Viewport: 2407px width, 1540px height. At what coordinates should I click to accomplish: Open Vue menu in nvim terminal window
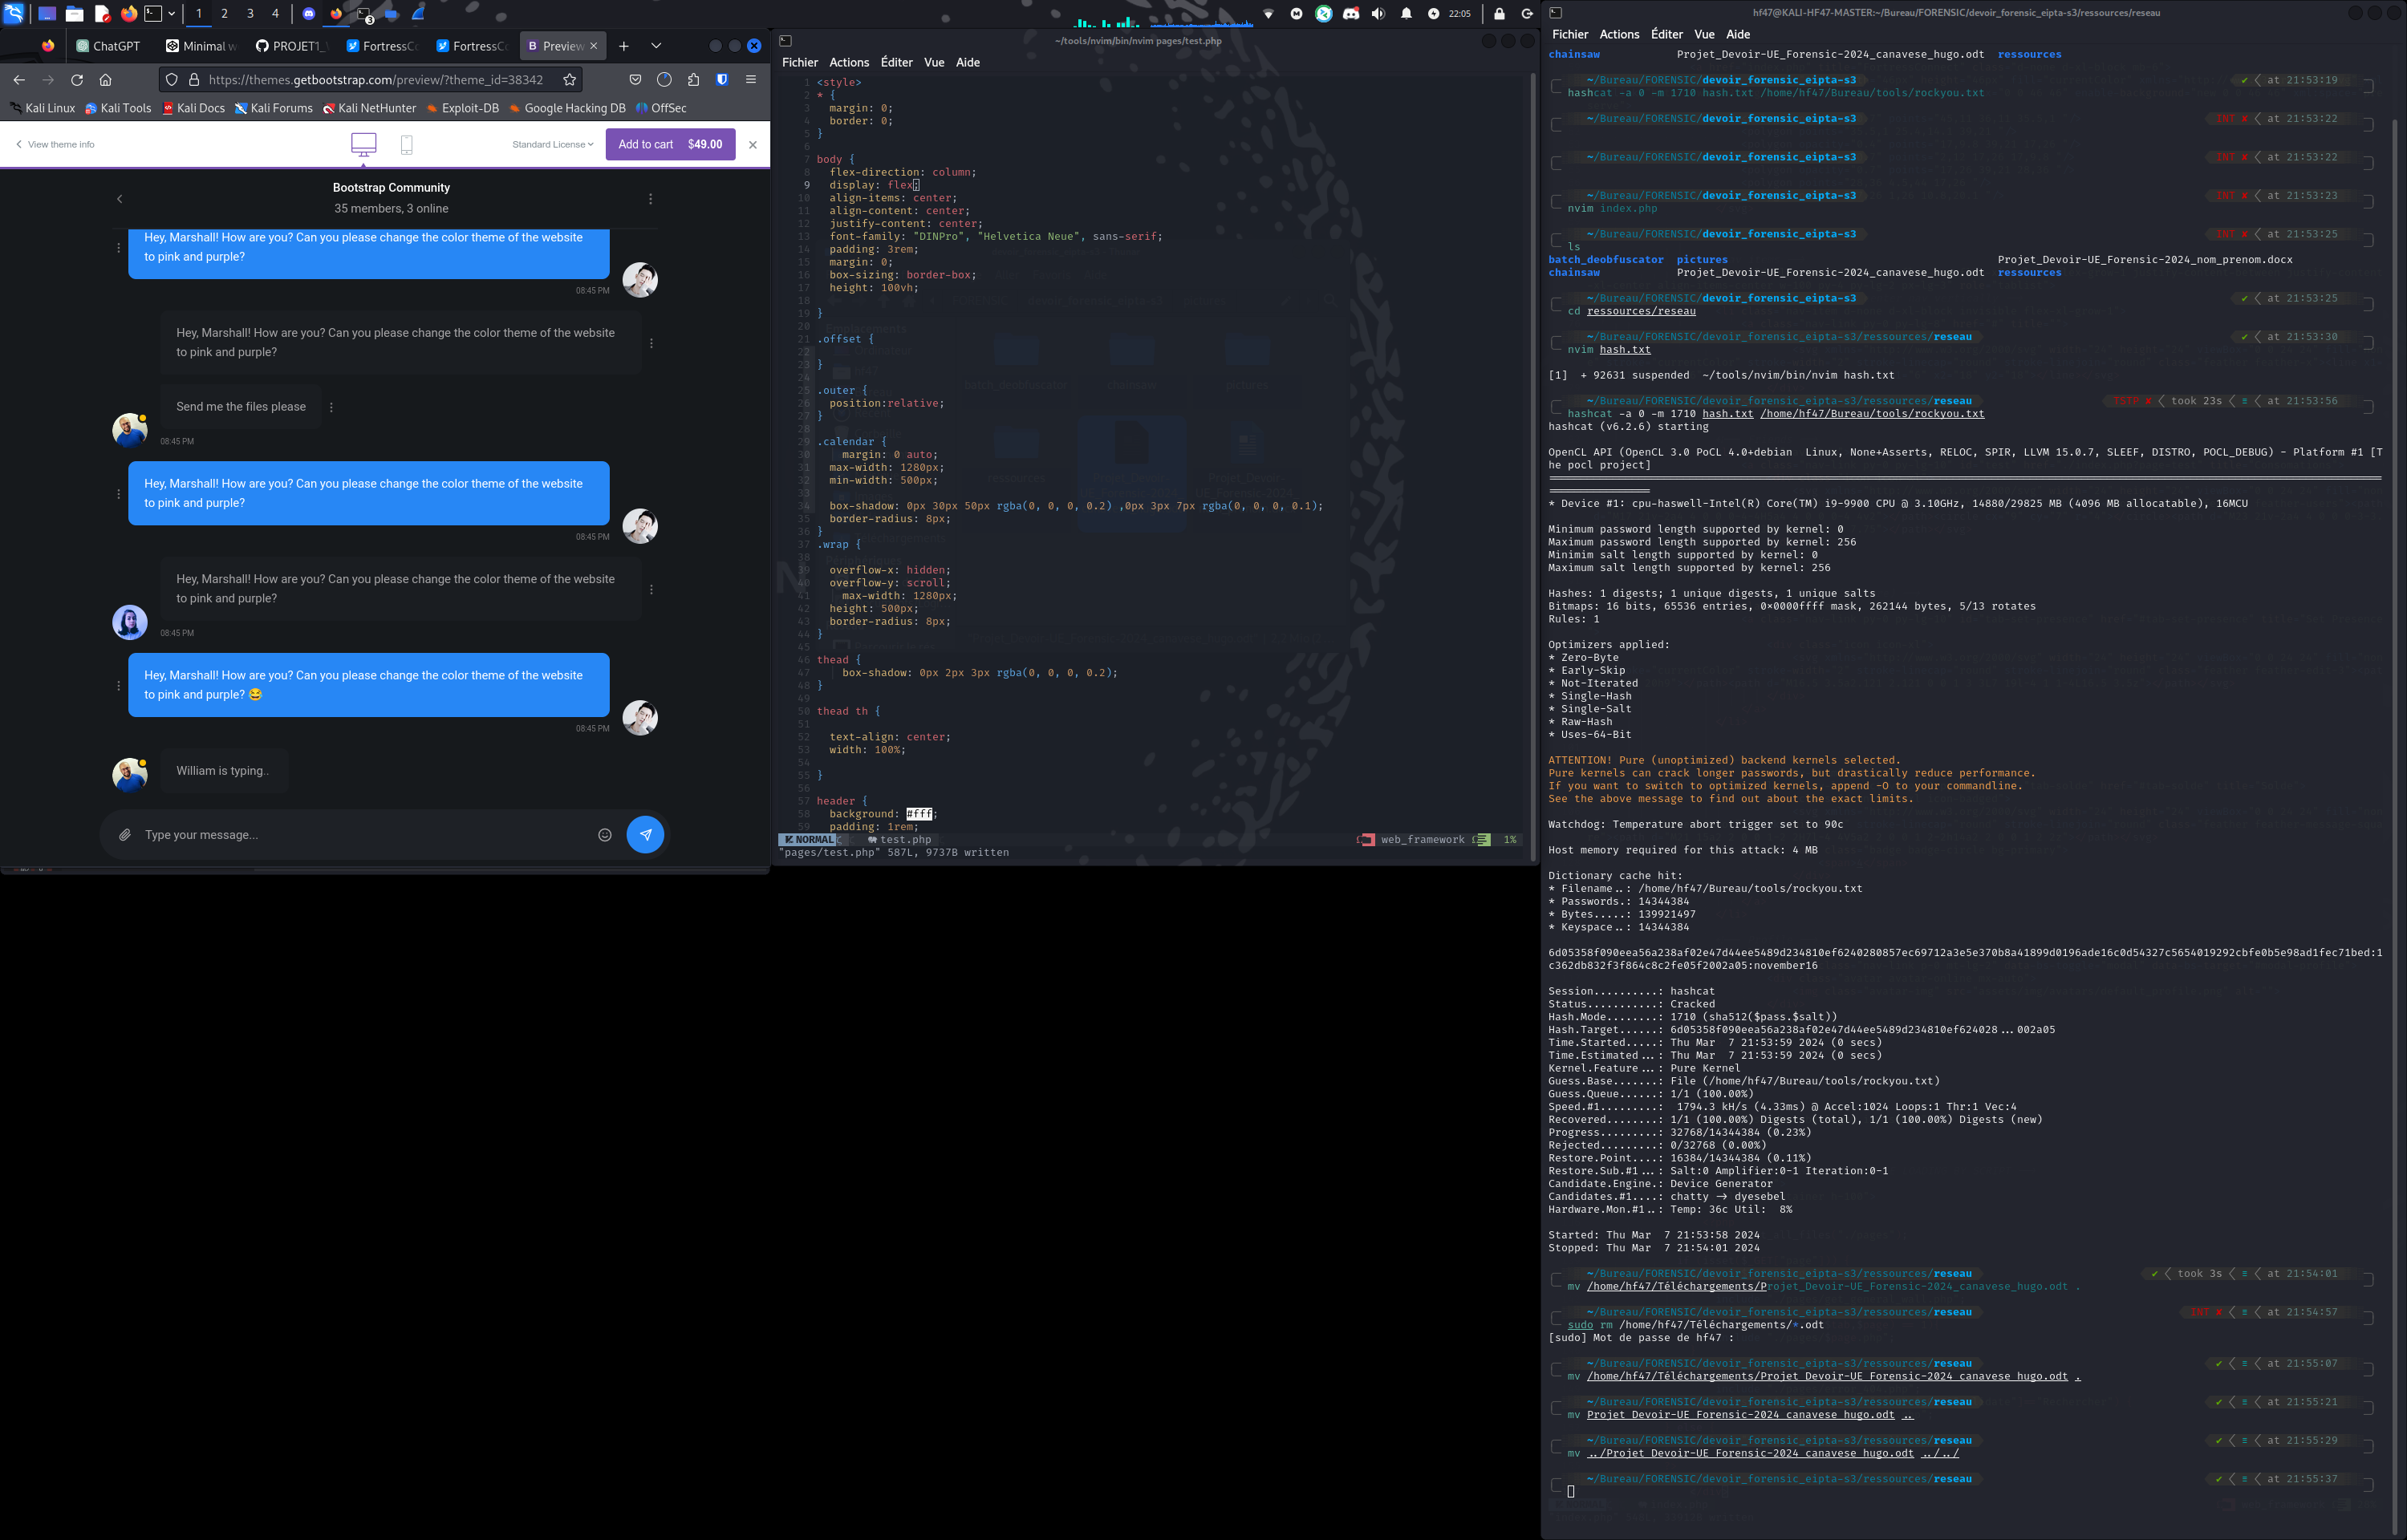coord(934,62)
